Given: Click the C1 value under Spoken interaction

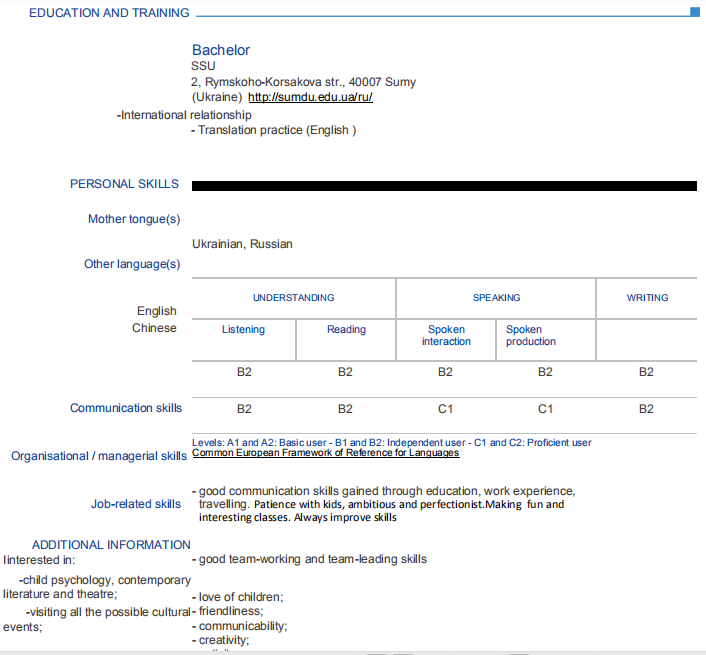Looking at the screenshot, I should click(445, 409).
